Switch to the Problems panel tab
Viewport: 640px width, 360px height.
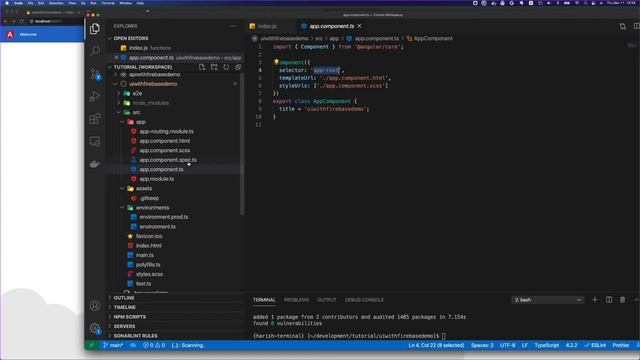click(296, 300)
